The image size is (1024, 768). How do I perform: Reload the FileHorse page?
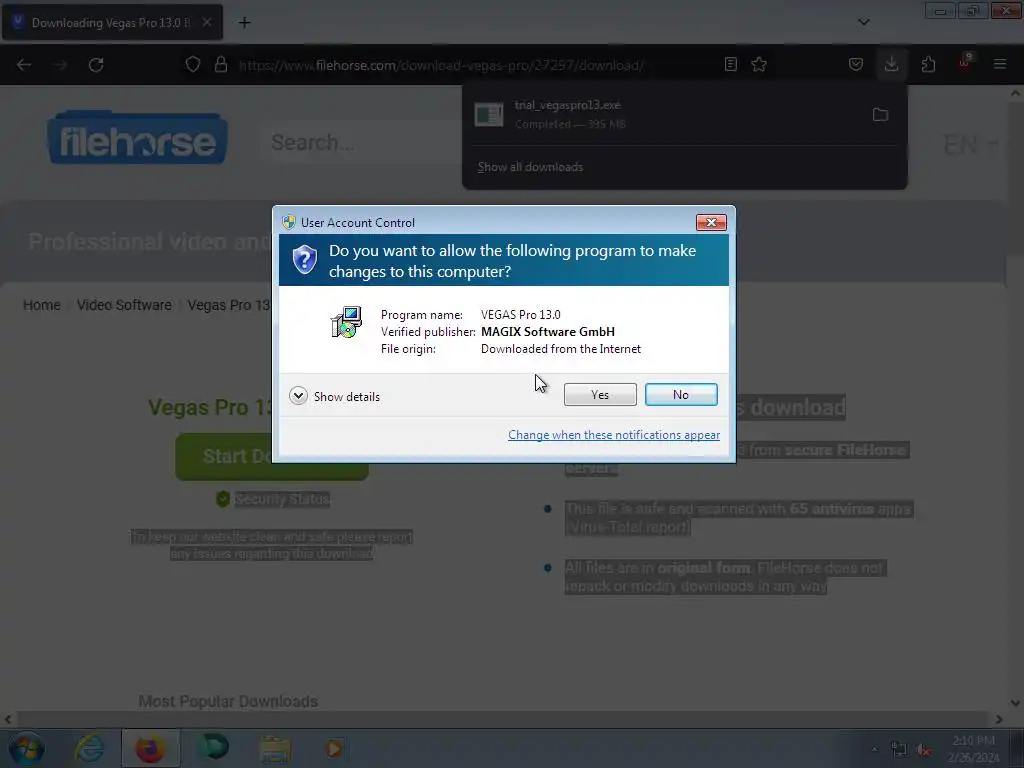click(96, 65)
